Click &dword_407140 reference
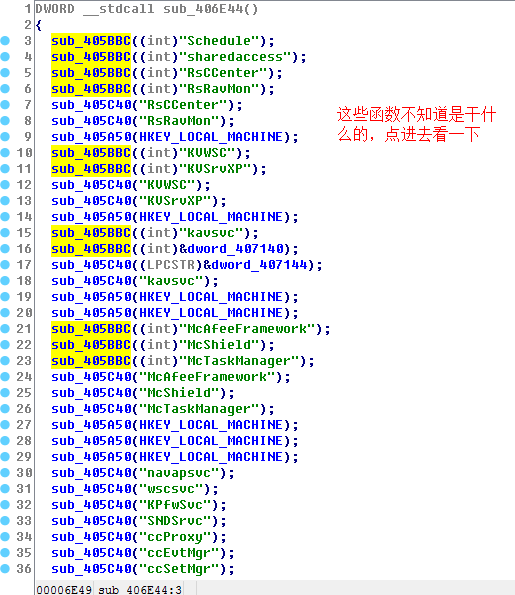 point(232,249)
